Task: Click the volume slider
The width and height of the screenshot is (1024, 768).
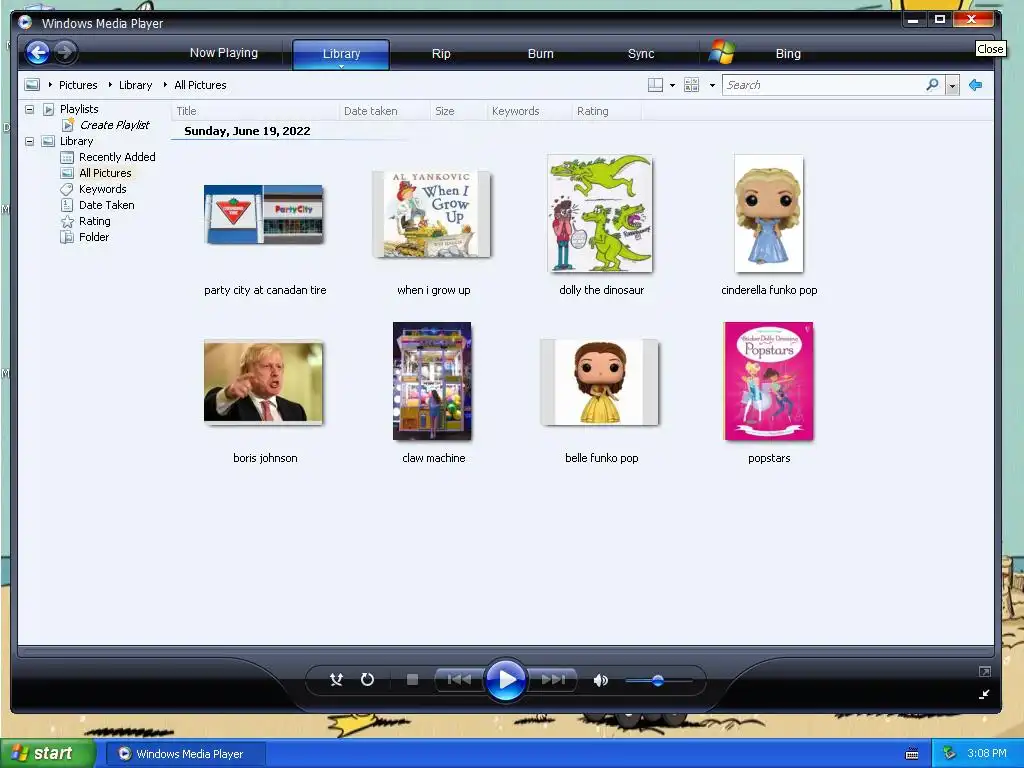Action: (x=658, y=680)
